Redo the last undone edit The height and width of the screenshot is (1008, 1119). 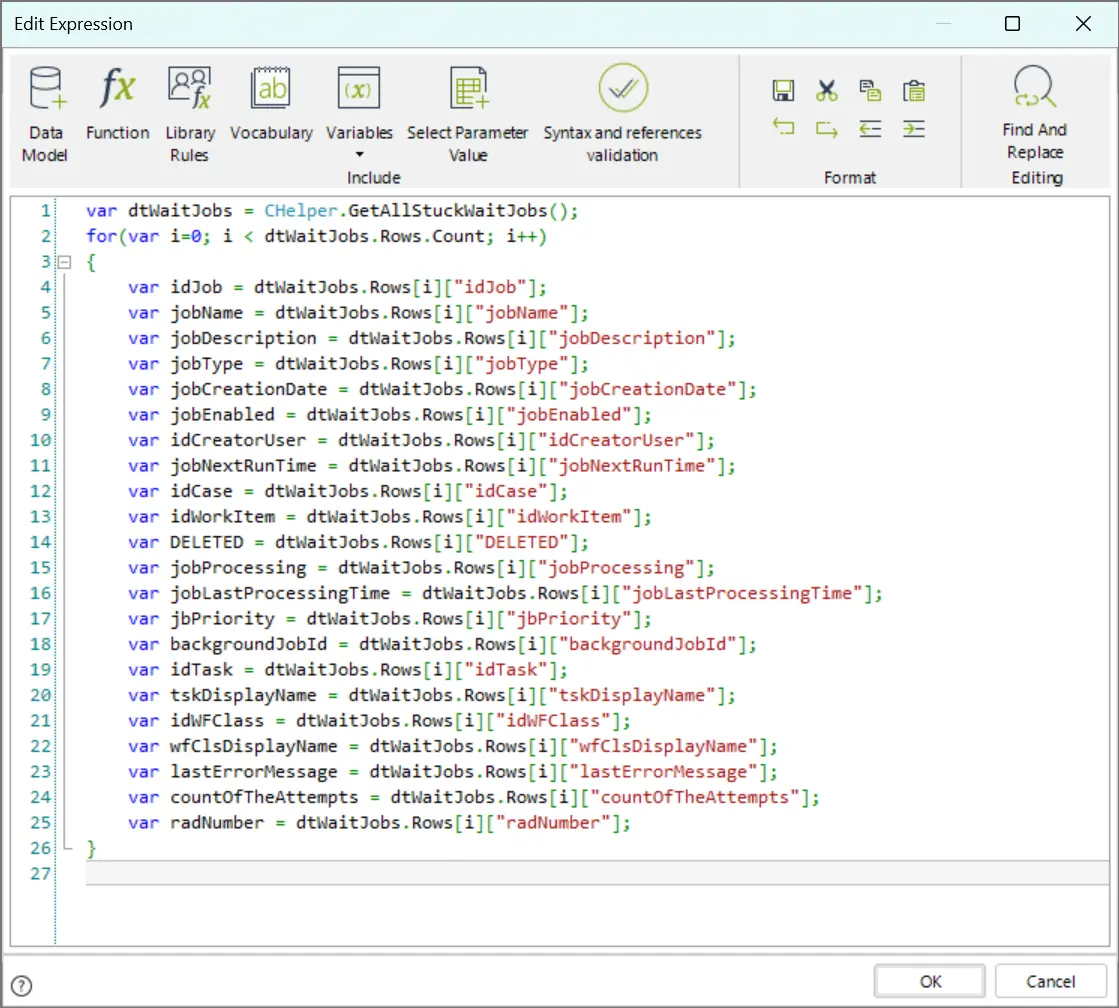pyautogui.click(x=826, y=128)
